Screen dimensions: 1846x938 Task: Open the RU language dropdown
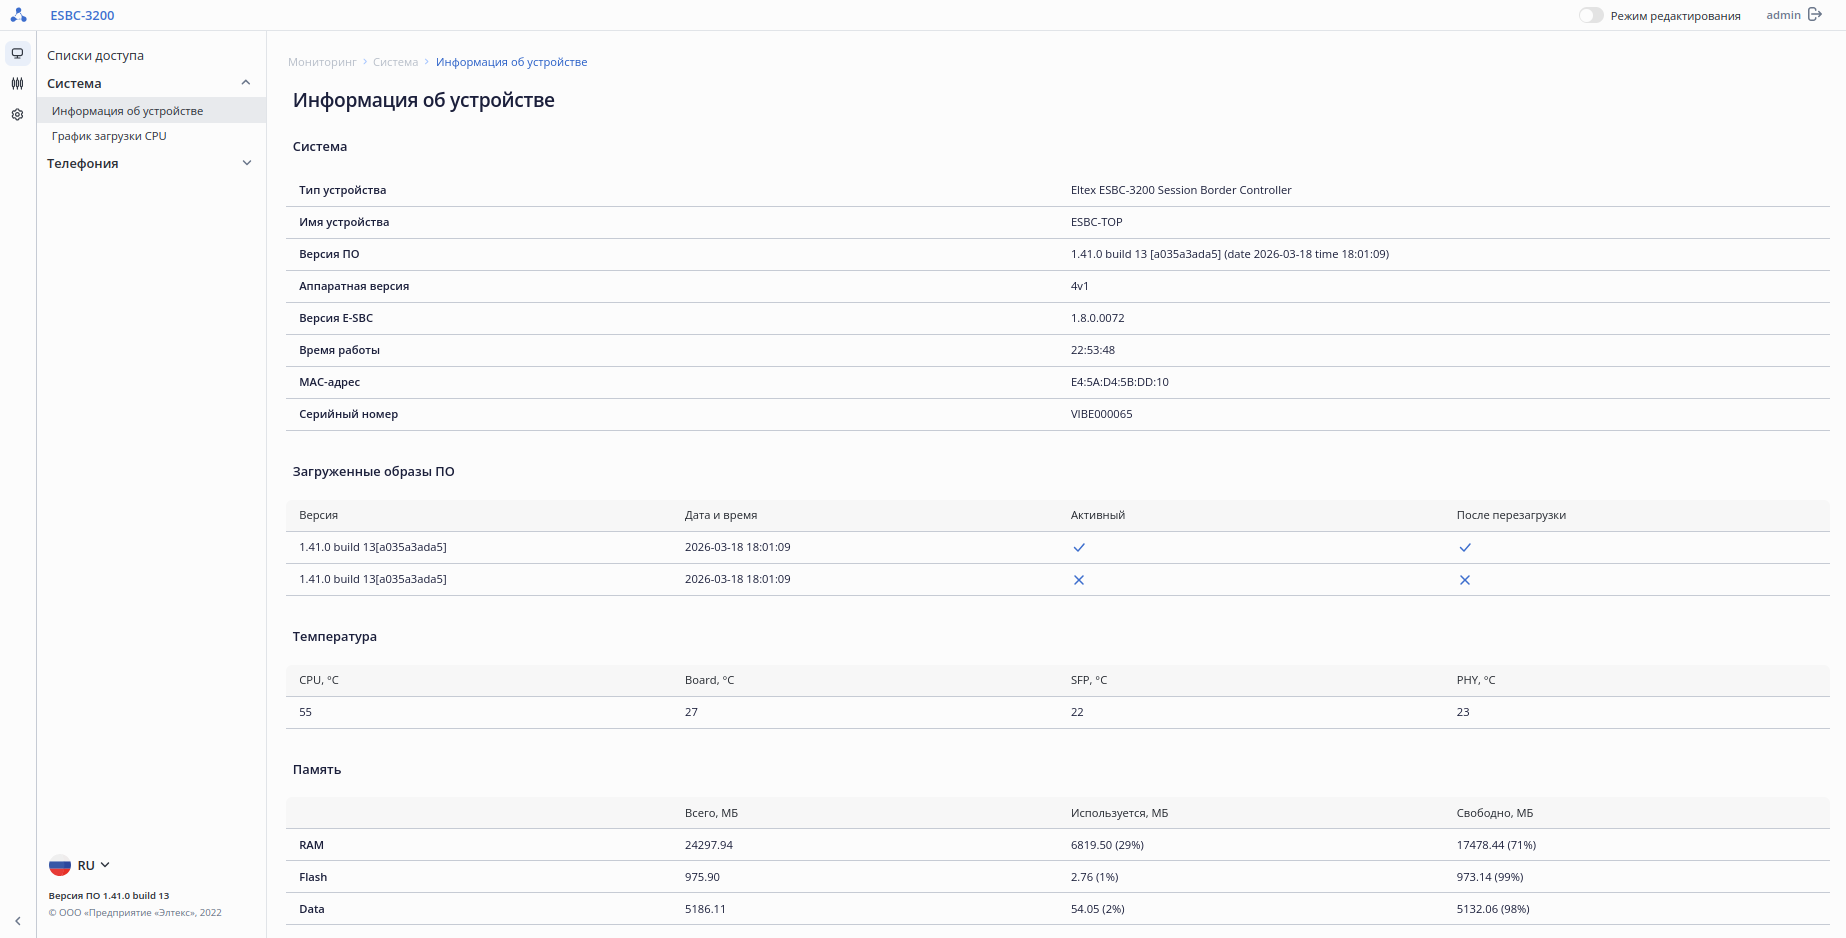(x=94, y=866)
